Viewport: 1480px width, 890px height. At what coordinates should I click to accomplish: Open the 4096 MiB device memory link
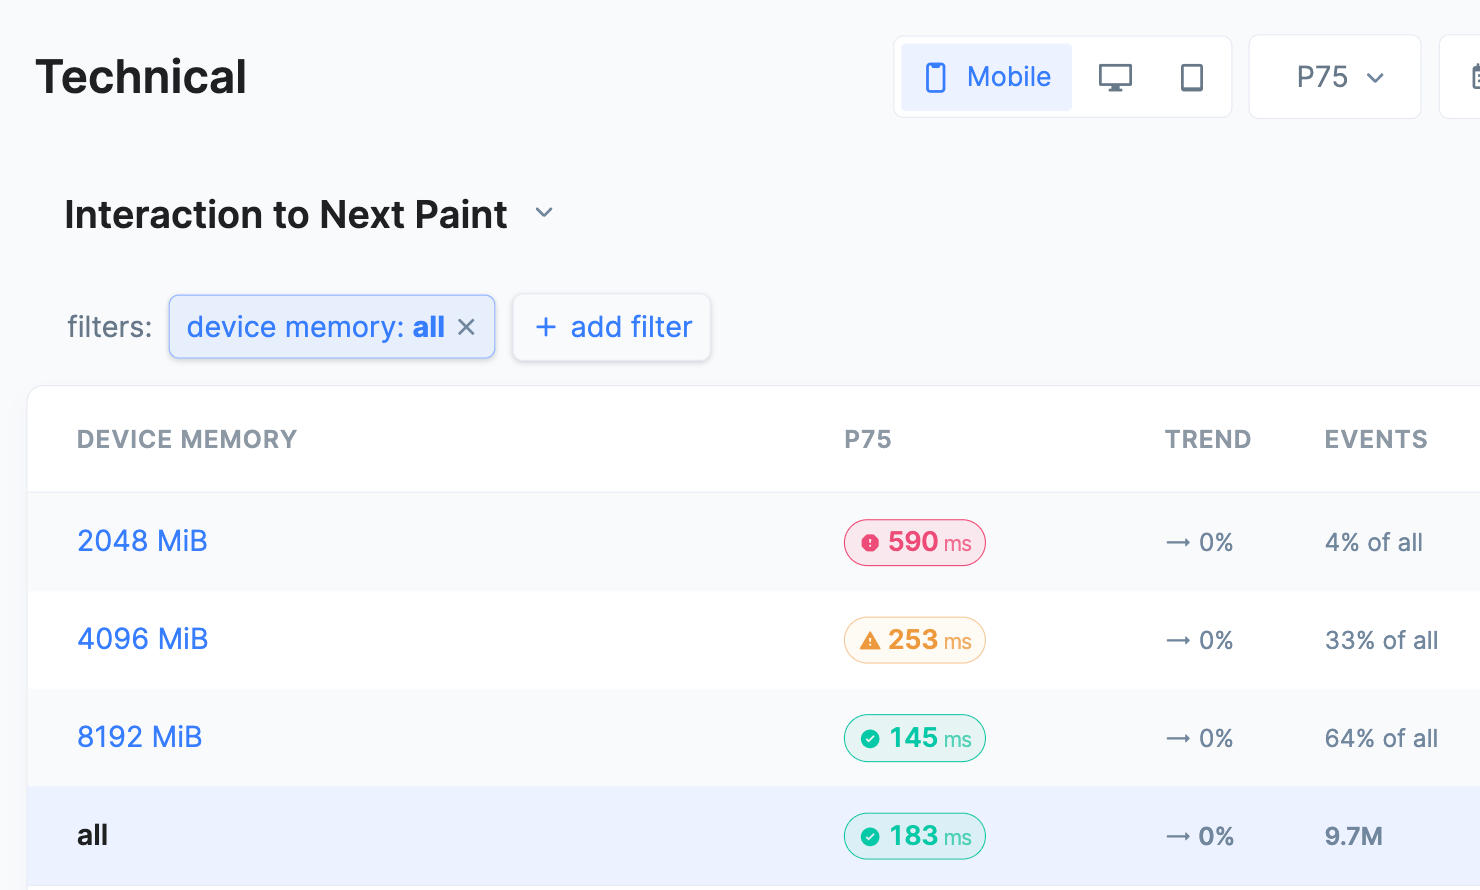[143, 639]
